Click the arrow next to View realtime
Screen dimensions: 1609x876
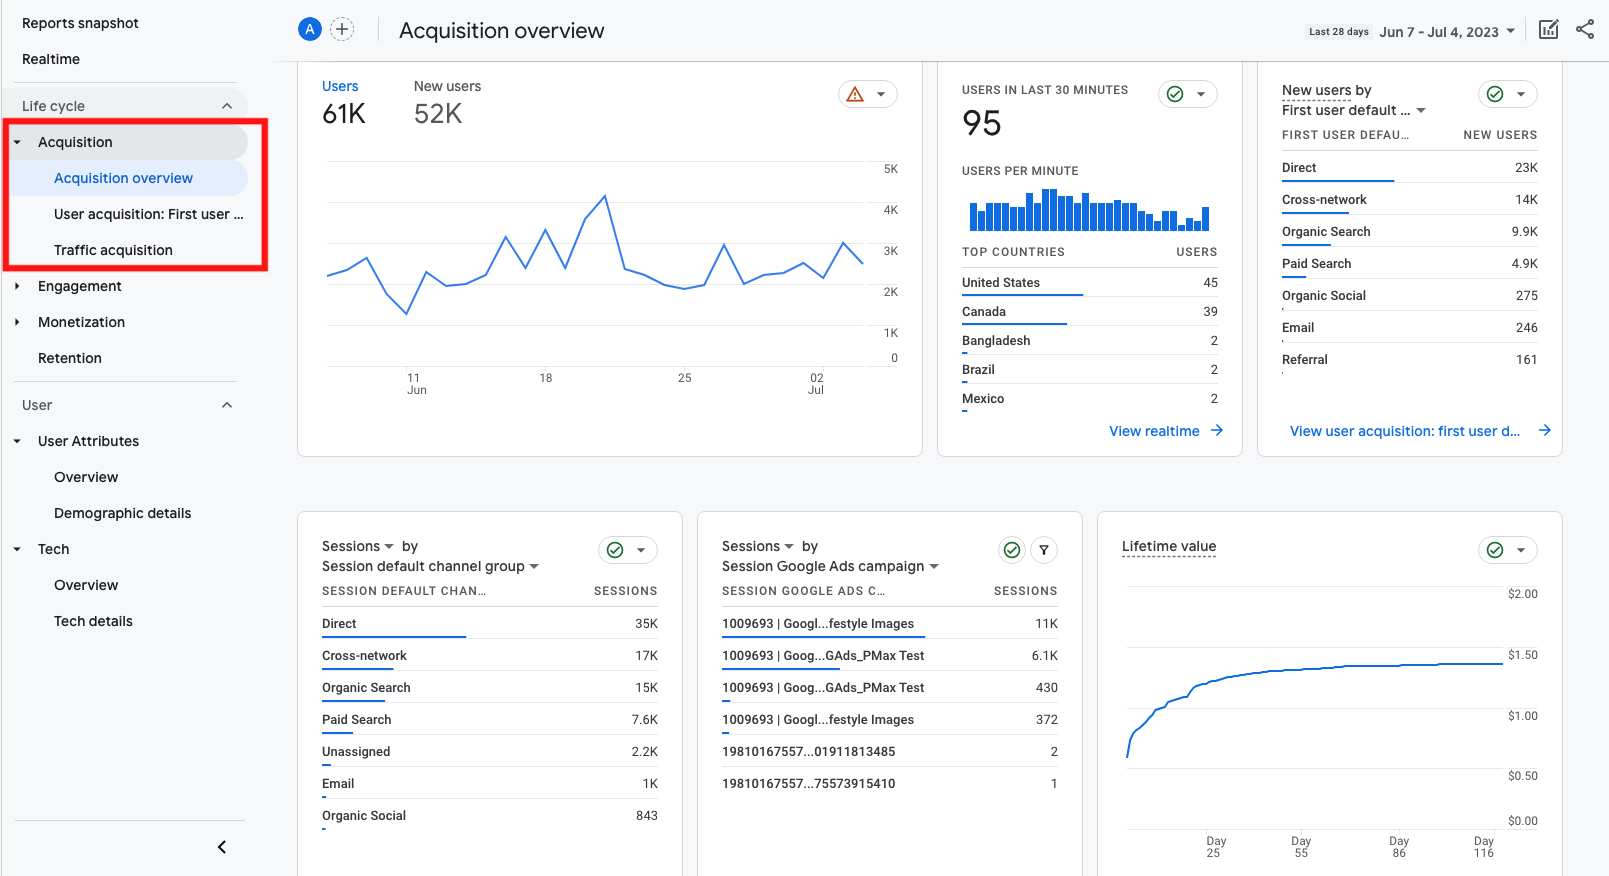(1217, 430)
